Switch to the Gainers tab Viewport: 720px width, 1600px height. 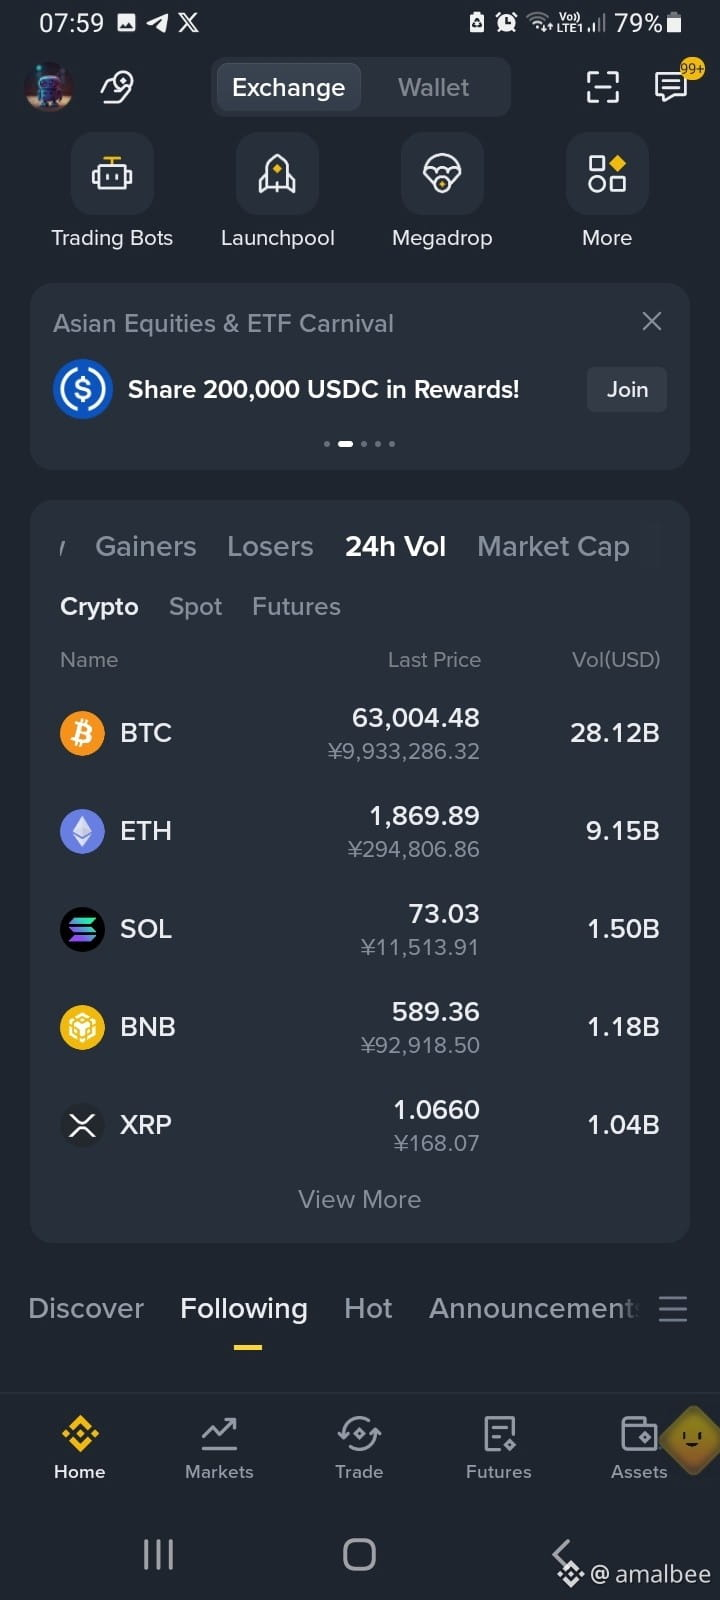coord(146,546)
